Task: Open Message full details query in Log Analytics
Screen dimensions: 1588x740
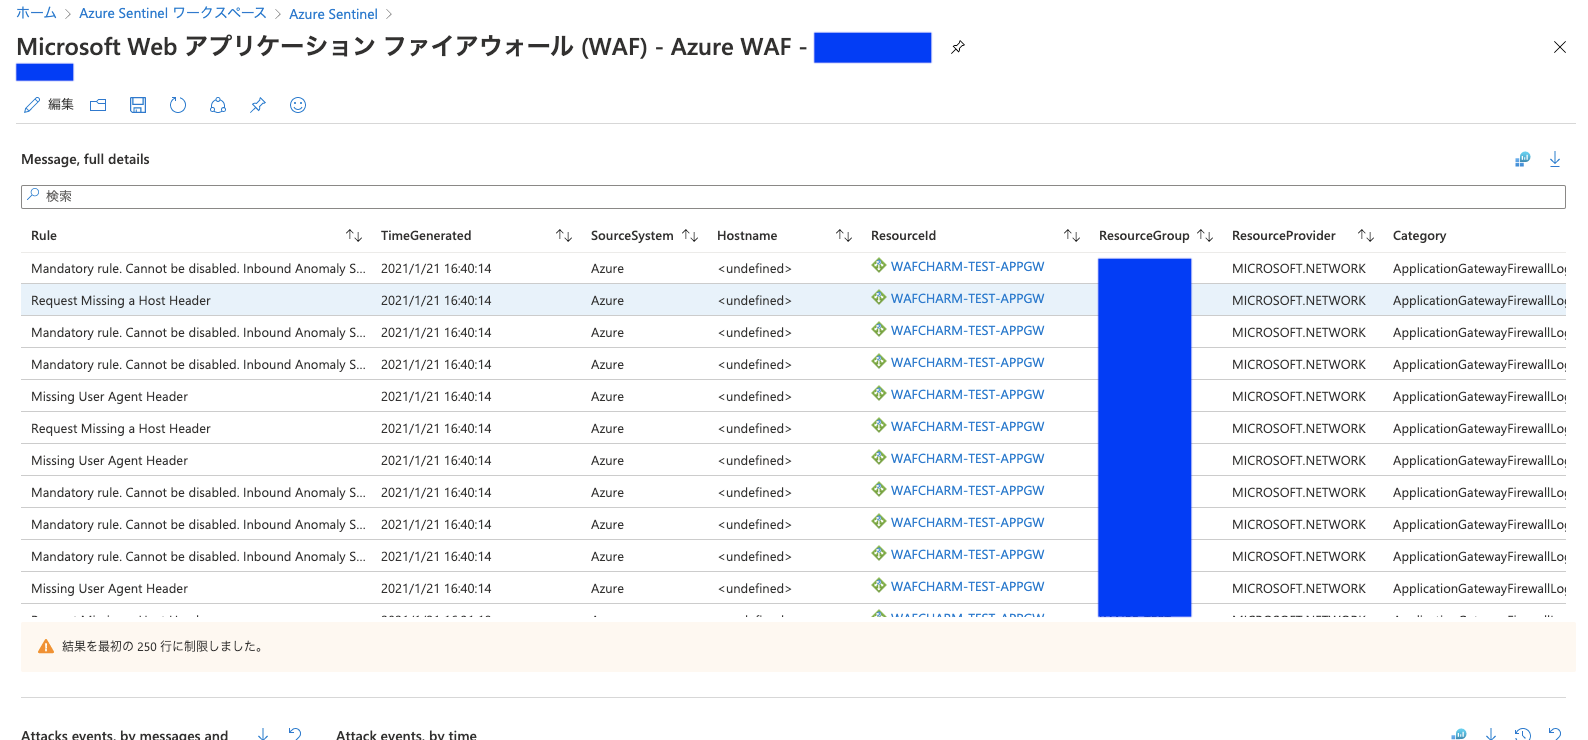Action: (1522, 159)
